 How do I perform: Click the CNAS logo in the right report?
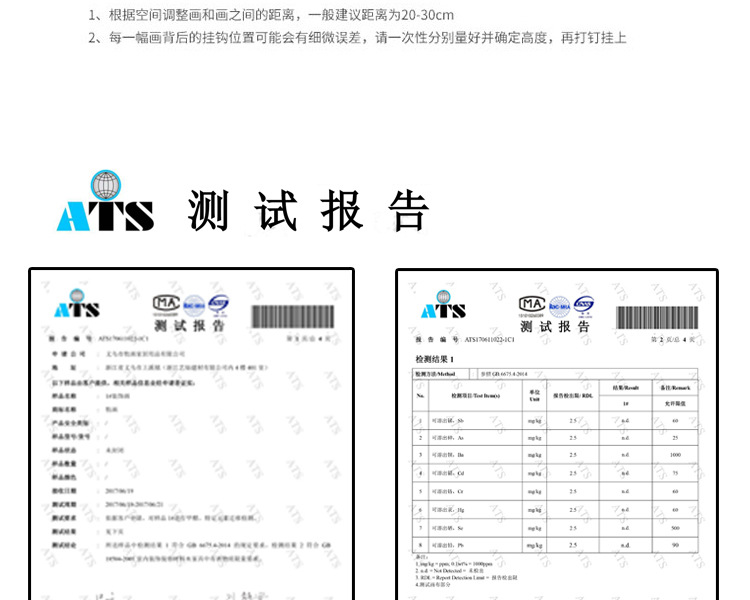pos(584,306)
